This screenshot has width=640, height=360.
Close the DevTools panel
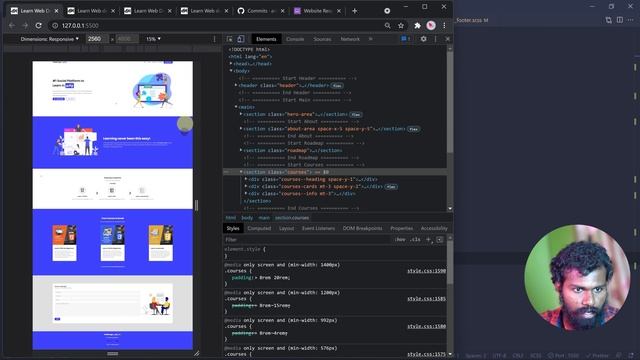pos(447,39)
